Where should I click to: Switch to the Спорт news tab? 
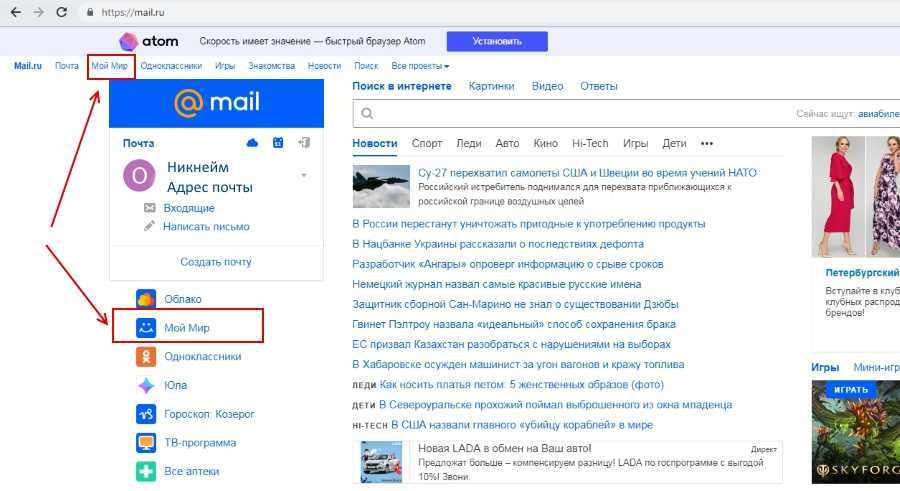click(427, 143)
